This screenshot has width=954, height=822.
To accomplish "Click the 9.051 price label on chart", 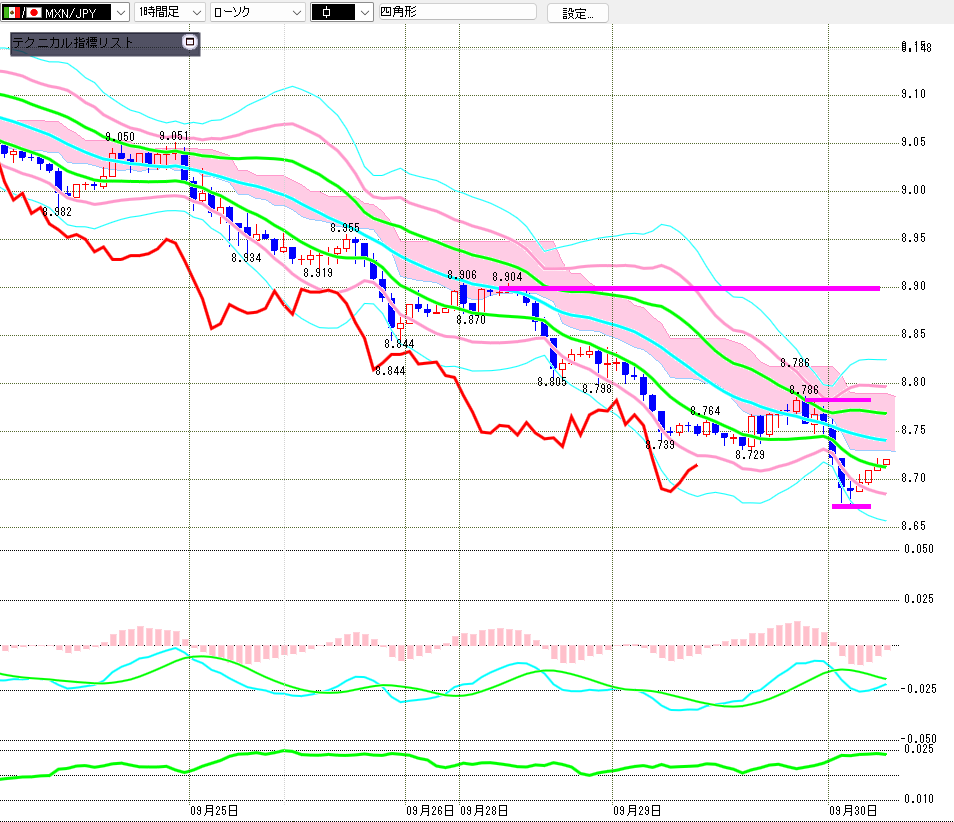I will (174, 136).
